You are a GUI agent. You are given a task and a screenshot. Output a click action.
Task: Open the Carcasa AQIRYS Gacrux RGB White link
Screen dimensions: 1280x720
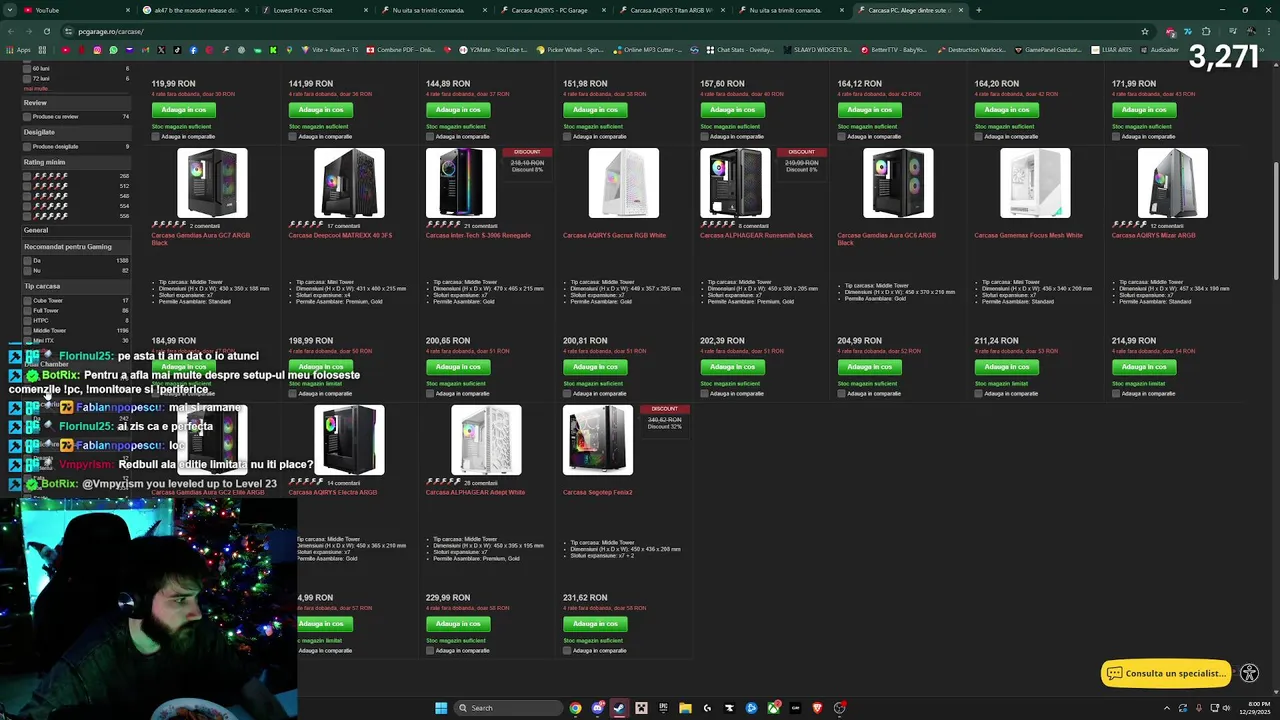[614, 236]
